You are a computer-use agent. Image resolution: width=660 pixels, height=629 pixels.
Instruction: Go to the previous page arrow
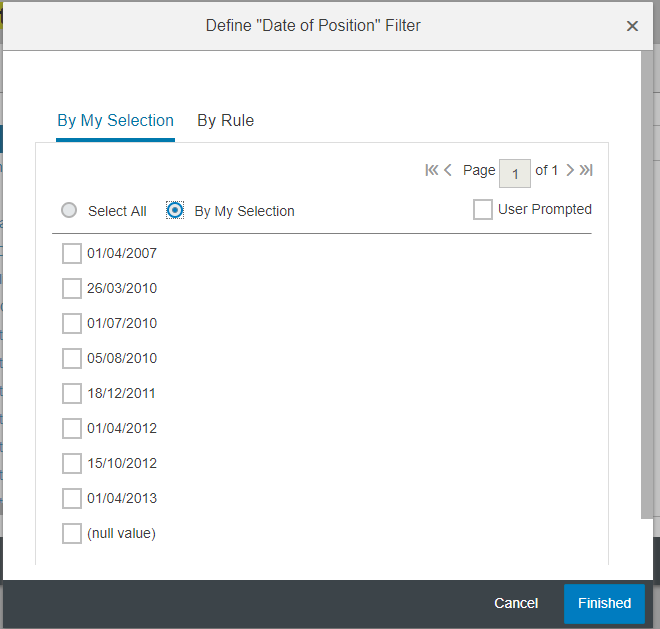coord(448,170)
